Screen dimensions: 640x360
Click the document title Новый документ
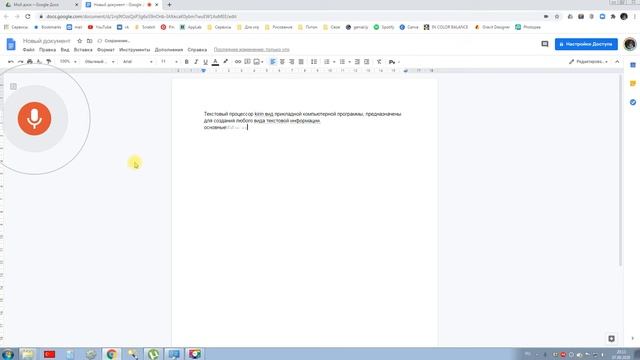[47, 41]
